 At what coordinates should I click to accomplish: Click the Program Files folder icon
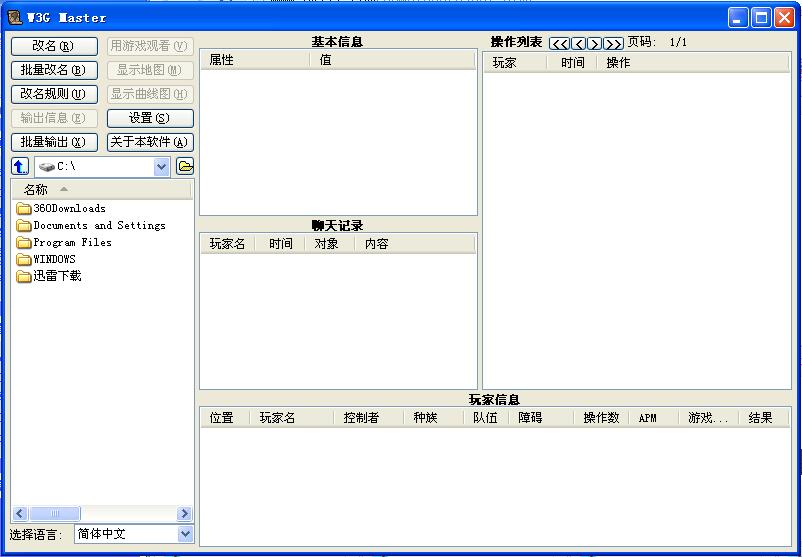[x=24, y=242]
